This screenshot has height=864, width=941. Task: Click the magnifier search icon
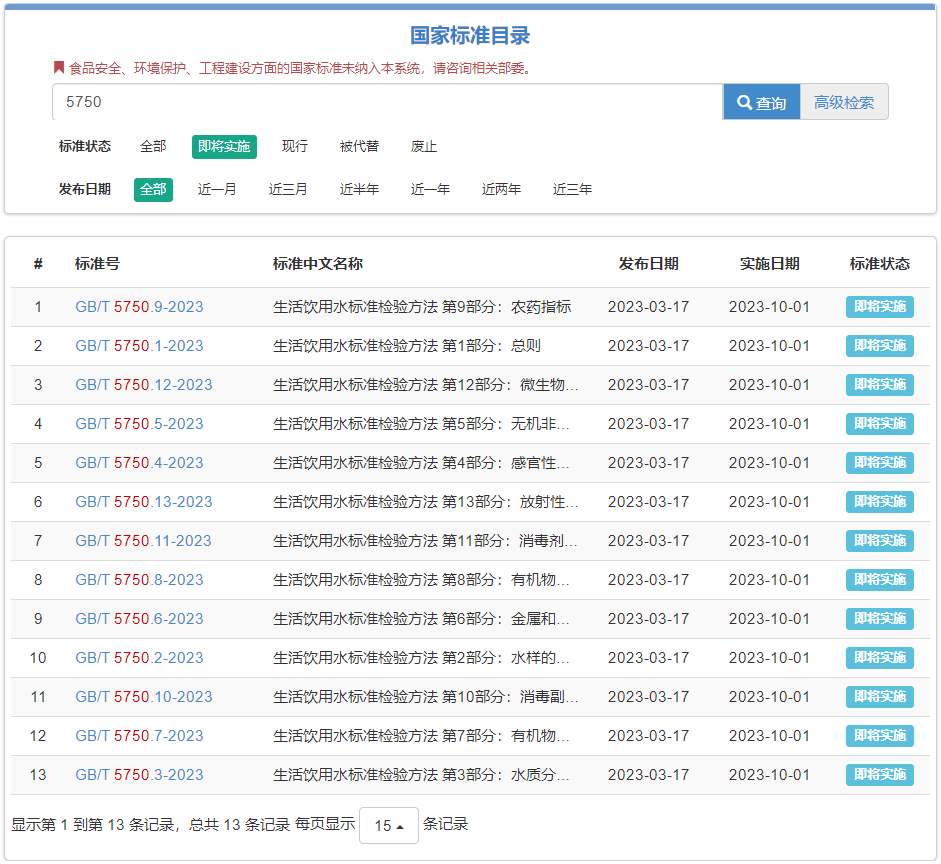pyautogui.click(x=743, y=101)
